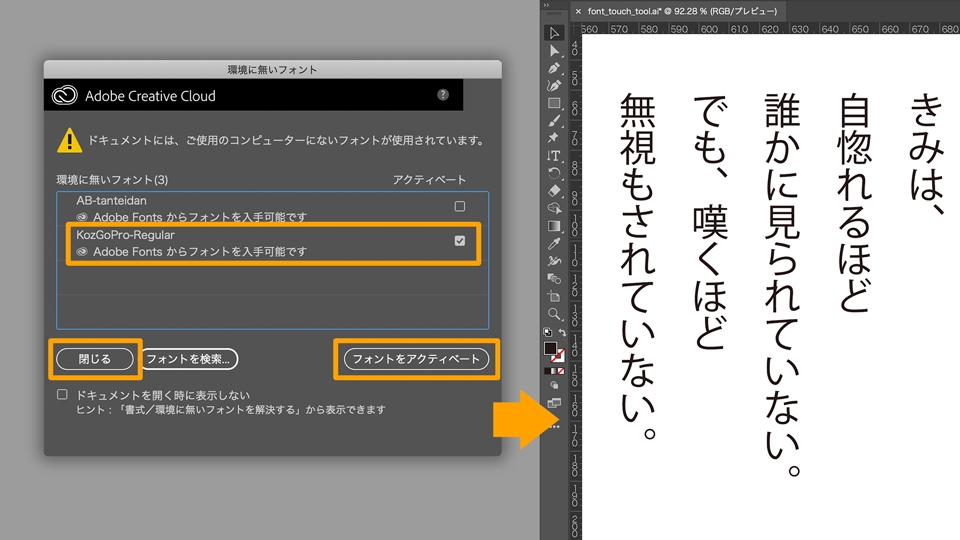Screen dimensions: 960x540
Task: Select the Paintbrush tool
Action: (554, 121)
